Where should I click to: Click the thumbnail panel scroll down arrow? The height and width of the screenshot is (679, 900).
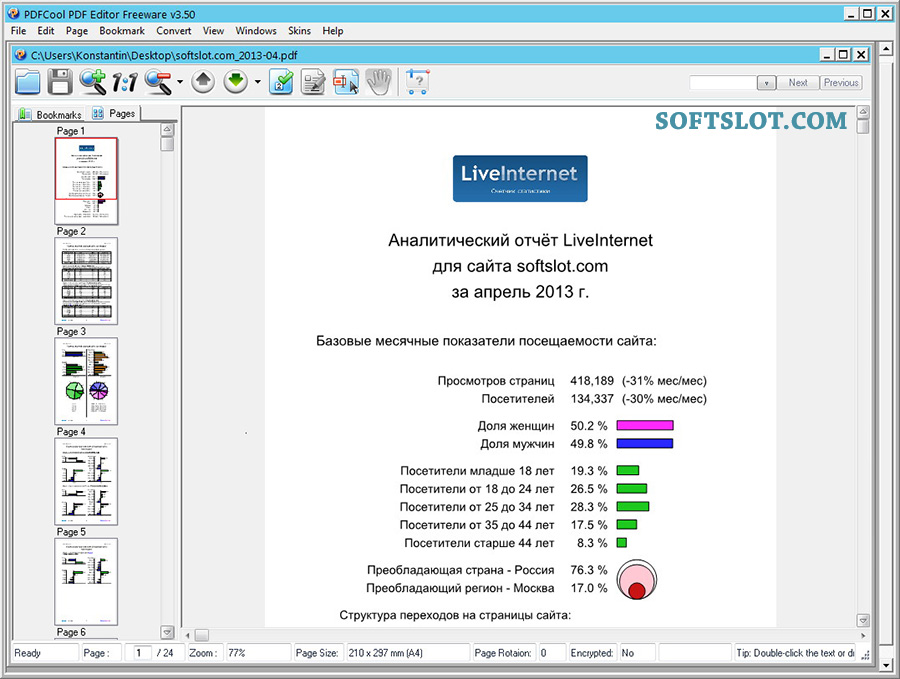[x=167, y=632]
